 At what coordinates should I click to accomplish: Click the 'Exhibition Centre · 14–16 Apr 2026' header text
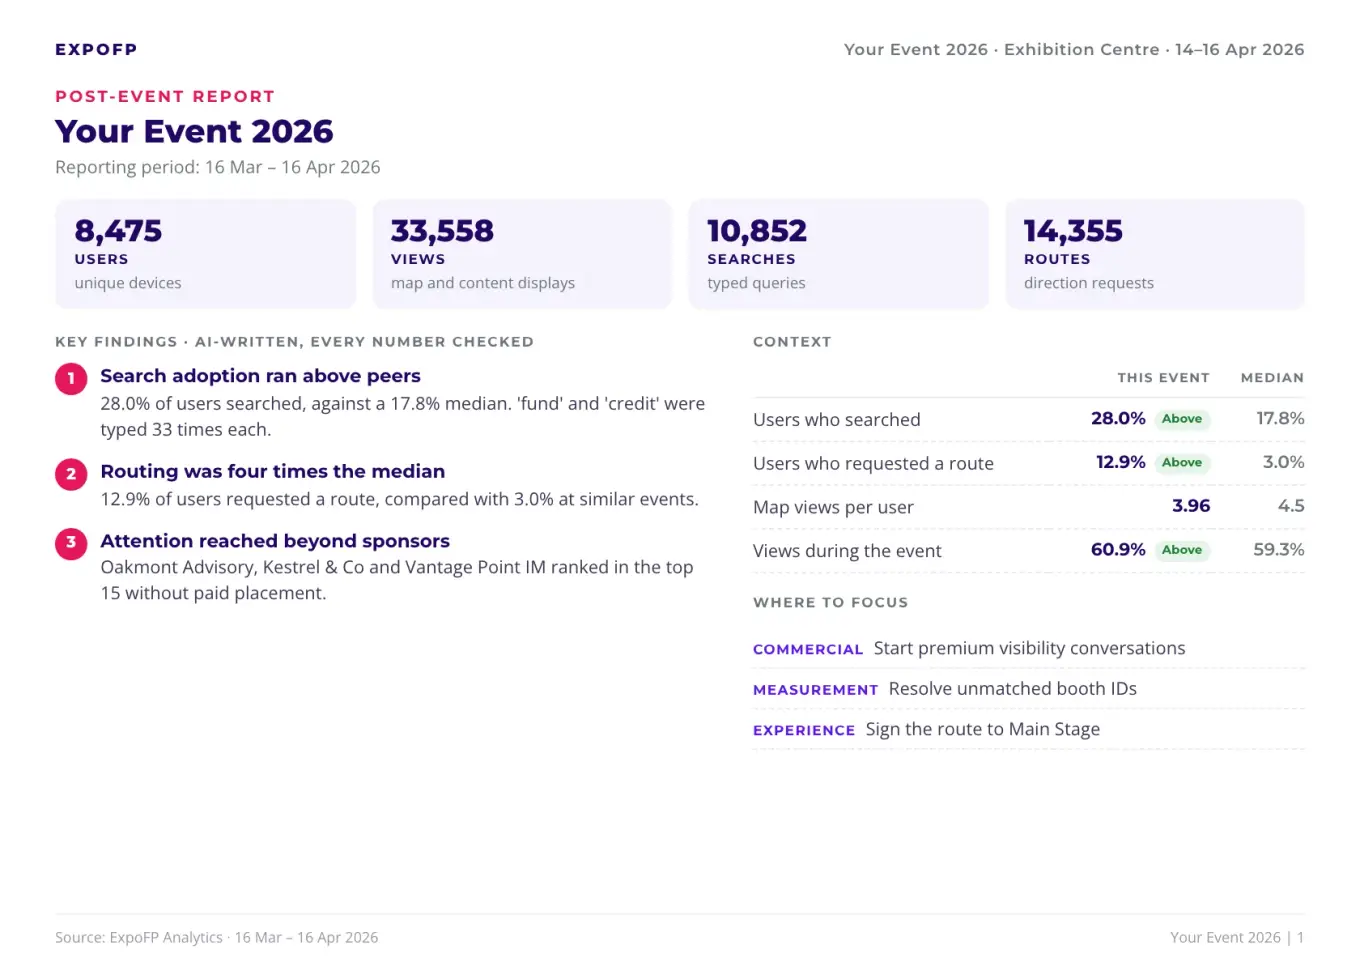point(1154,49)
